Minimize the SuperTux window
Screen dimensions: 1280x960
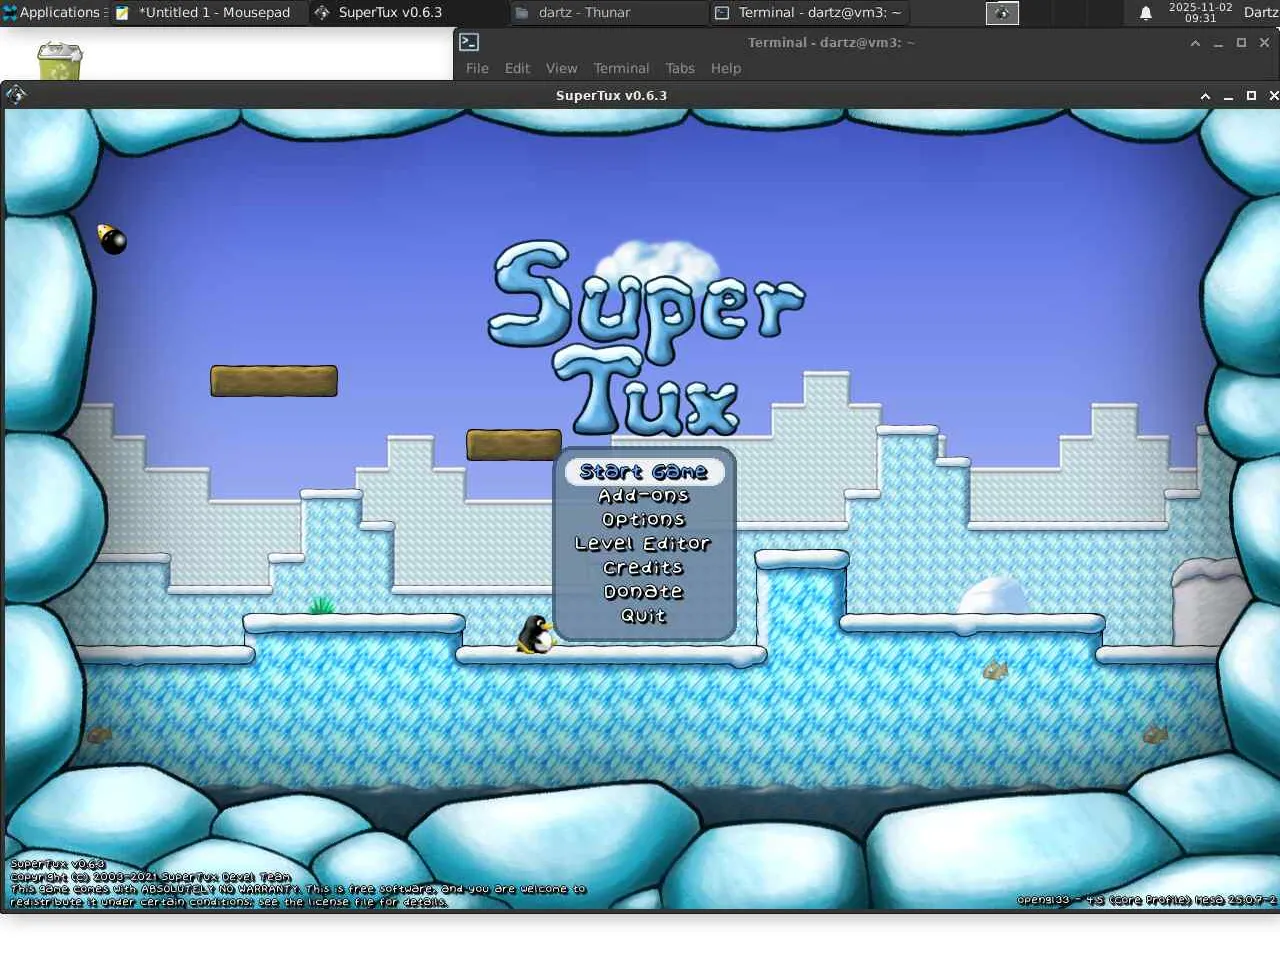[x=1228, y=96]
